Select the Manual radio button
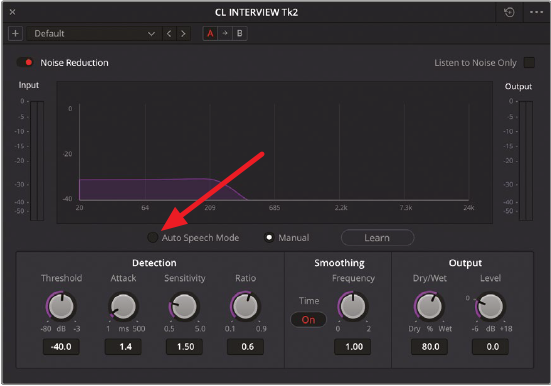The height and width of the screenshot is (386, 551). tap(269, 238)
